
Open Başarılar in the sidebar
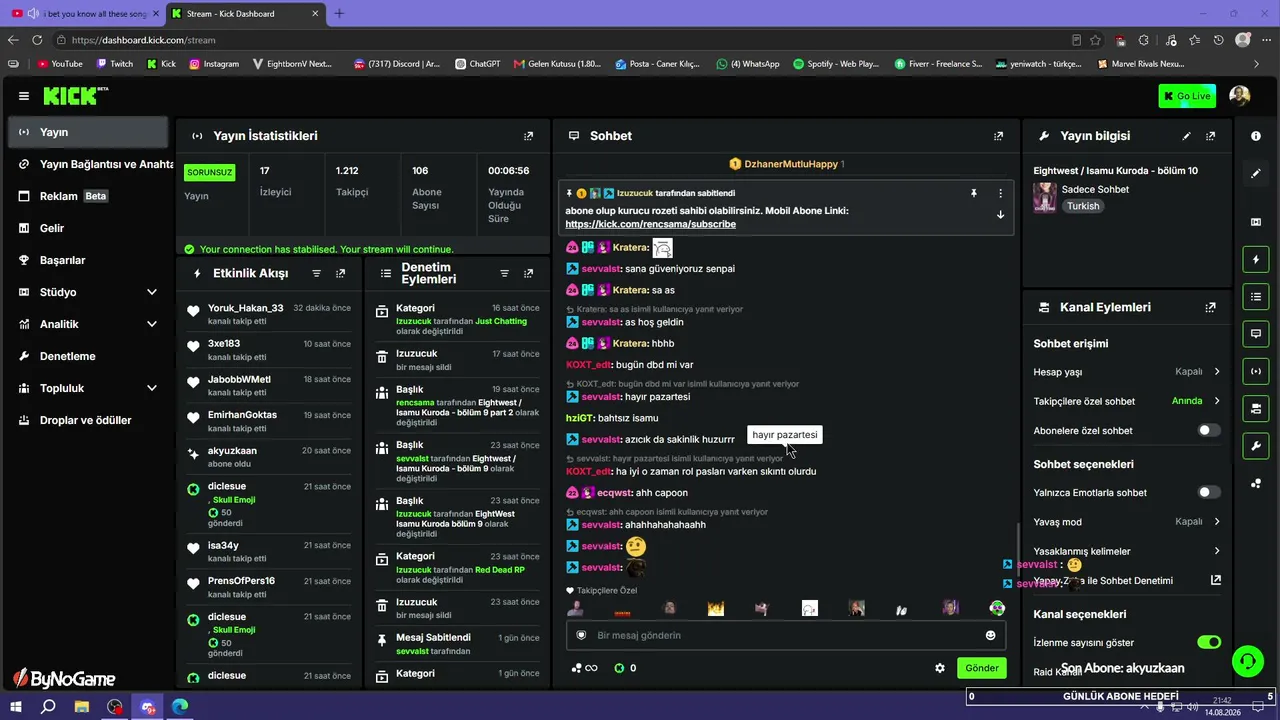pos(88,260)
